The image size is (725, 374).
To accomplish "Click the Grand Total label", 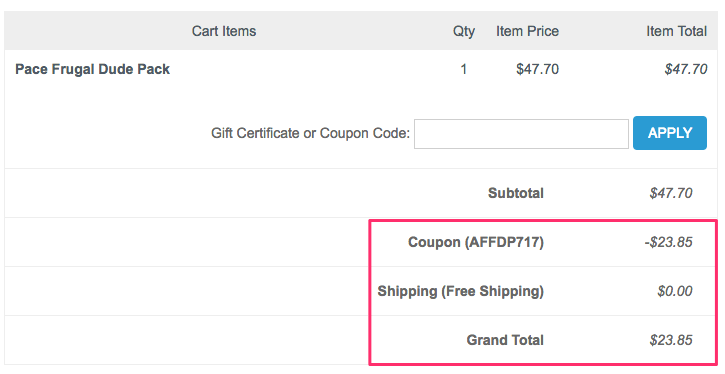I will point(505,340).
